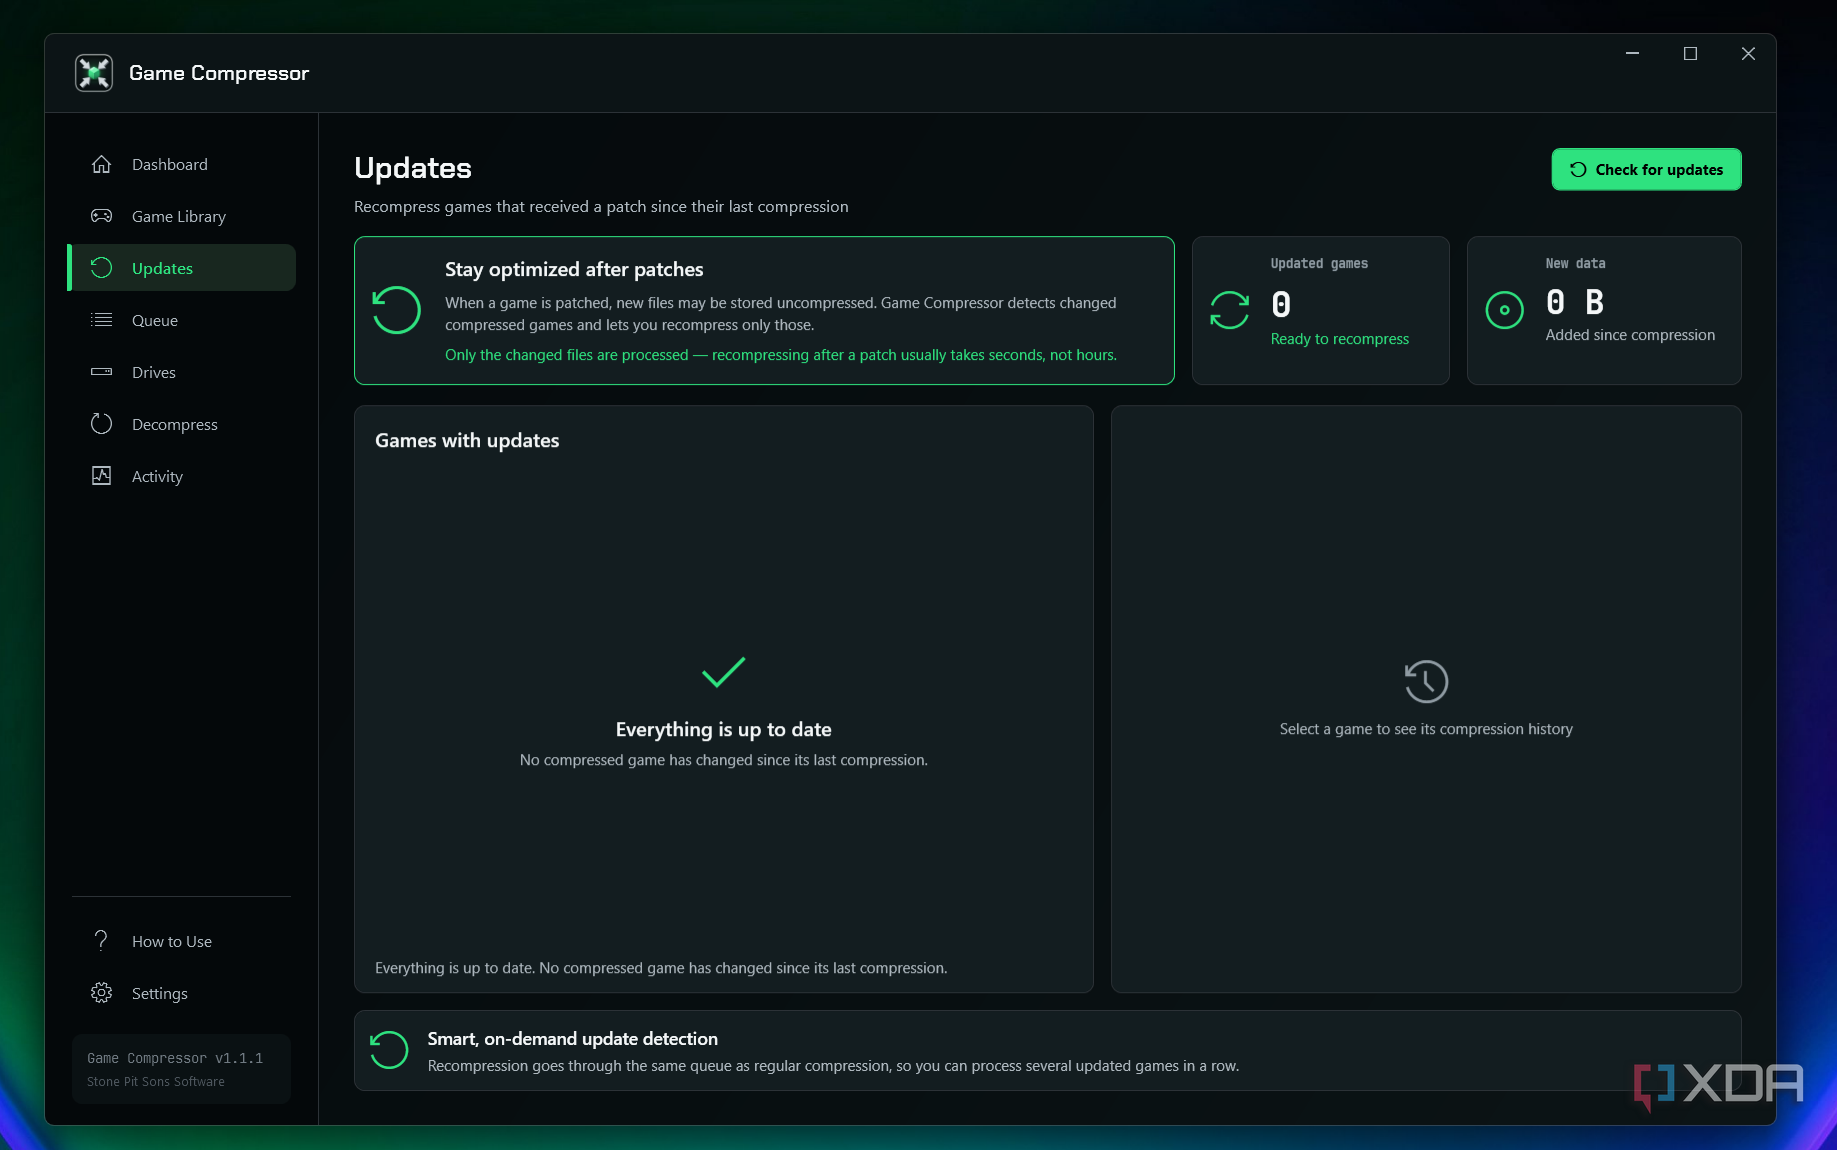Click the Updates refresh icon in sidebar
Image resolution: width=1837 pixels, height=1150 pixels.
[101, 268]
